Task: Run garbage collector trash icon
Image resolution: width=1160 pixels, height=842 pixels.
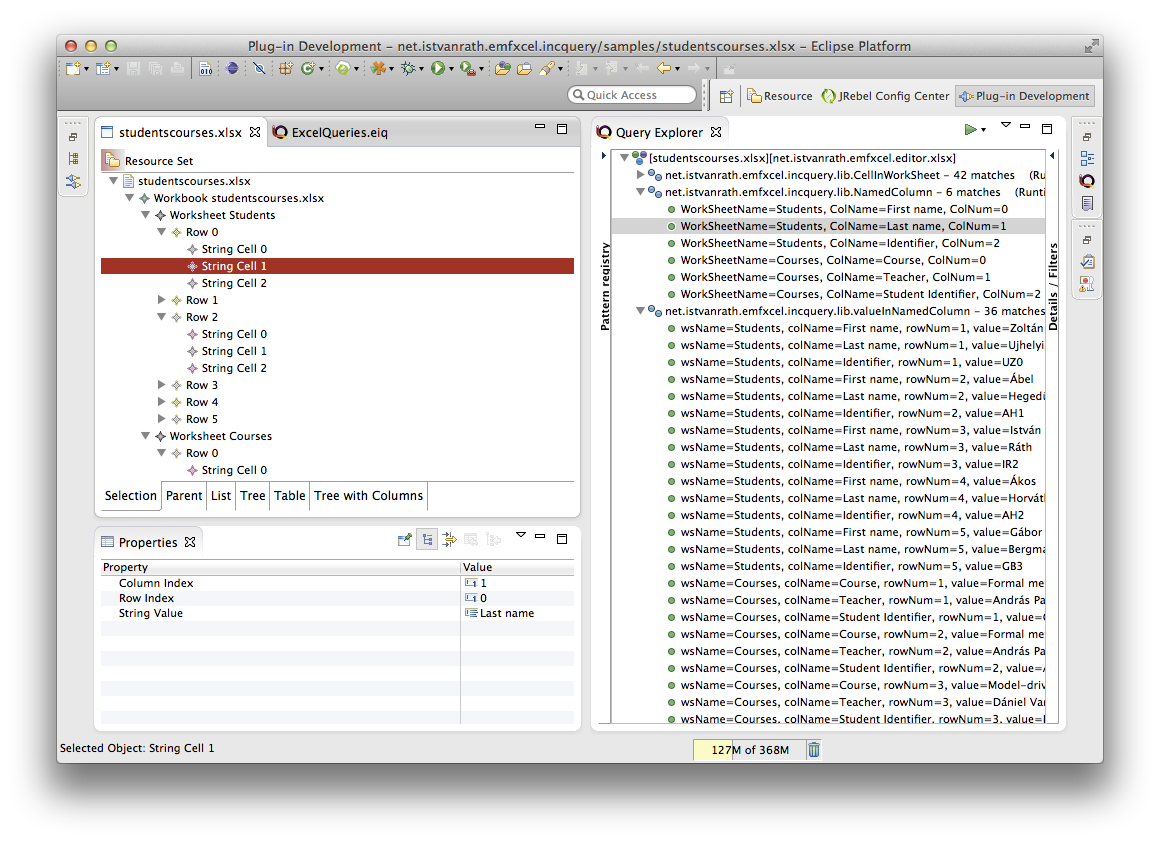Action: pos(814,750)
